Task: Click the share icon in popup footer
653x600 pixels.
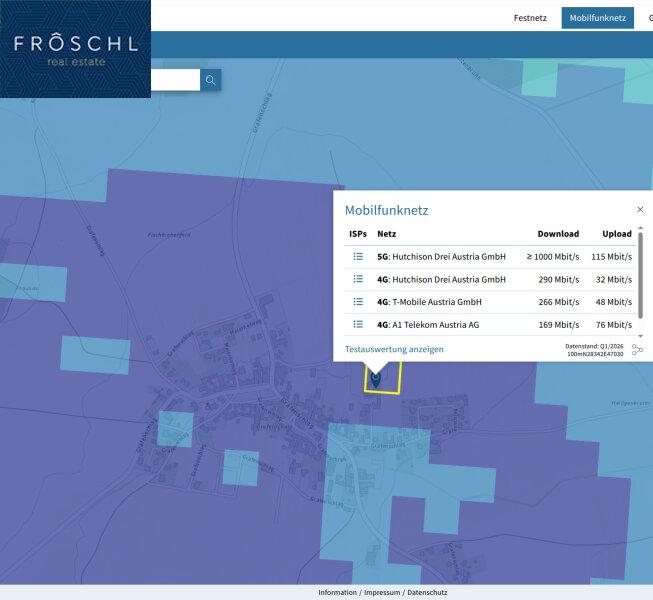Action: 637,350
